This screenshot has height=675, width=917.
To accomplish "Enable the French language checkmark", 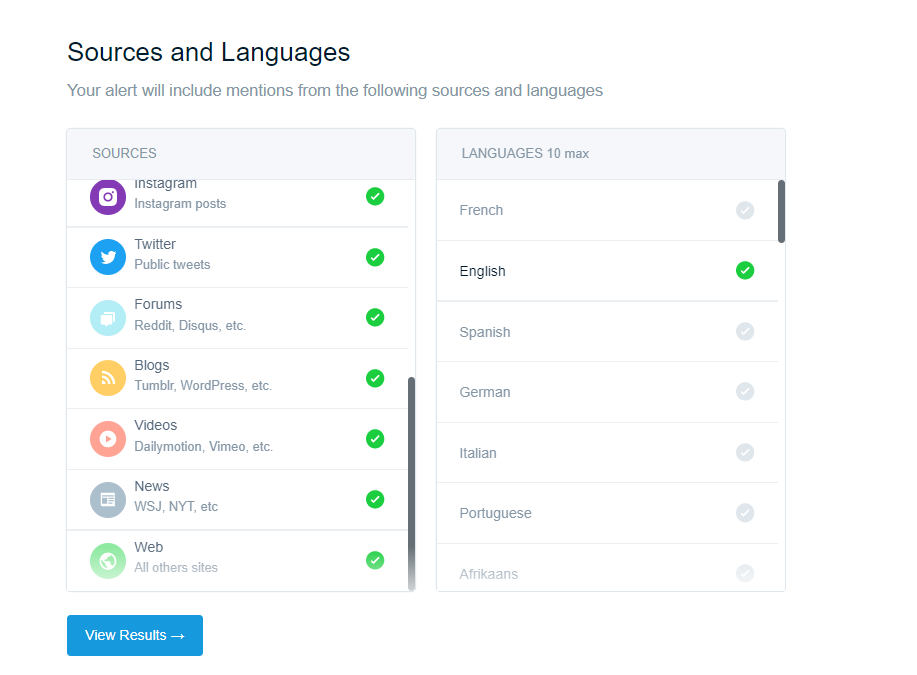I will click(x=745, y=210).
